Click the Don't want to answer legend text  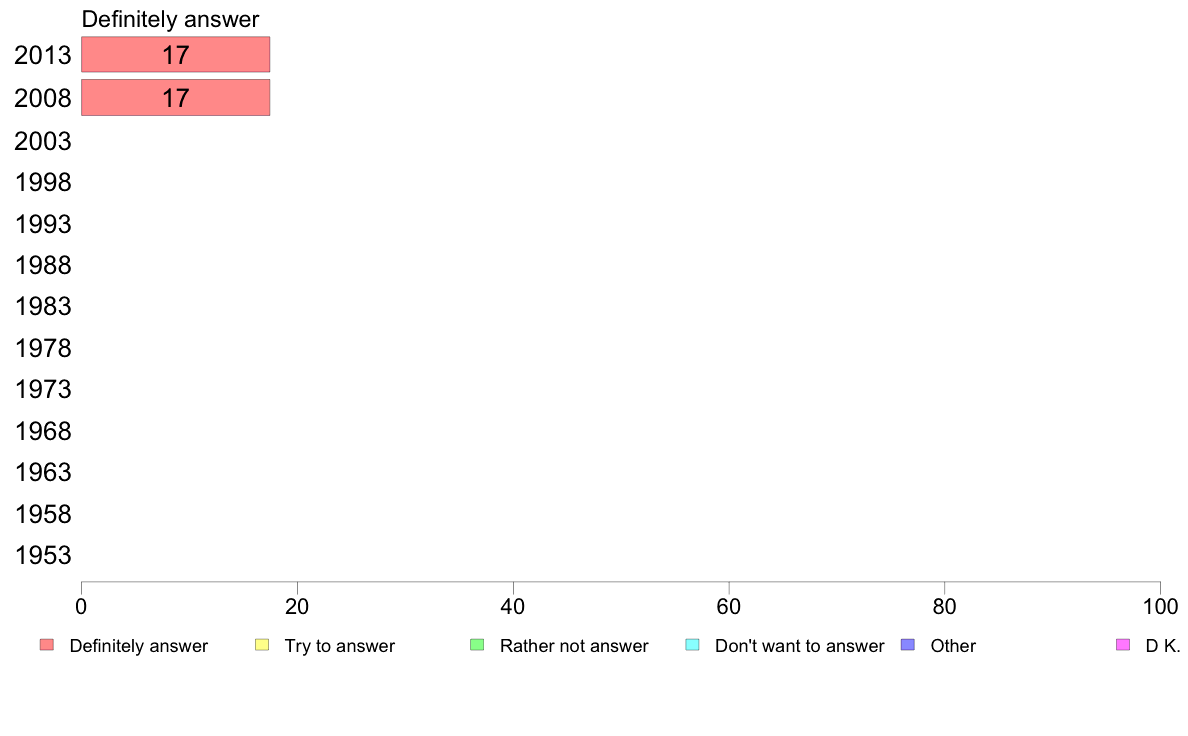[799, 646]
